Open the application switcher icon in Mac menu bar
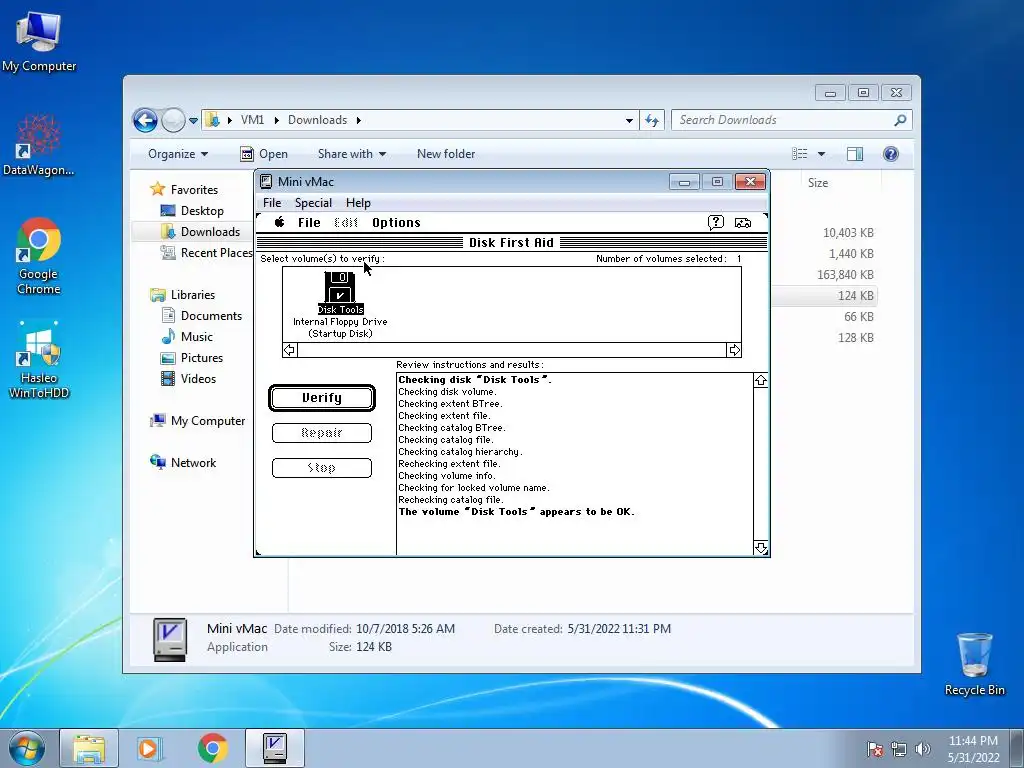 coord(743,223)
